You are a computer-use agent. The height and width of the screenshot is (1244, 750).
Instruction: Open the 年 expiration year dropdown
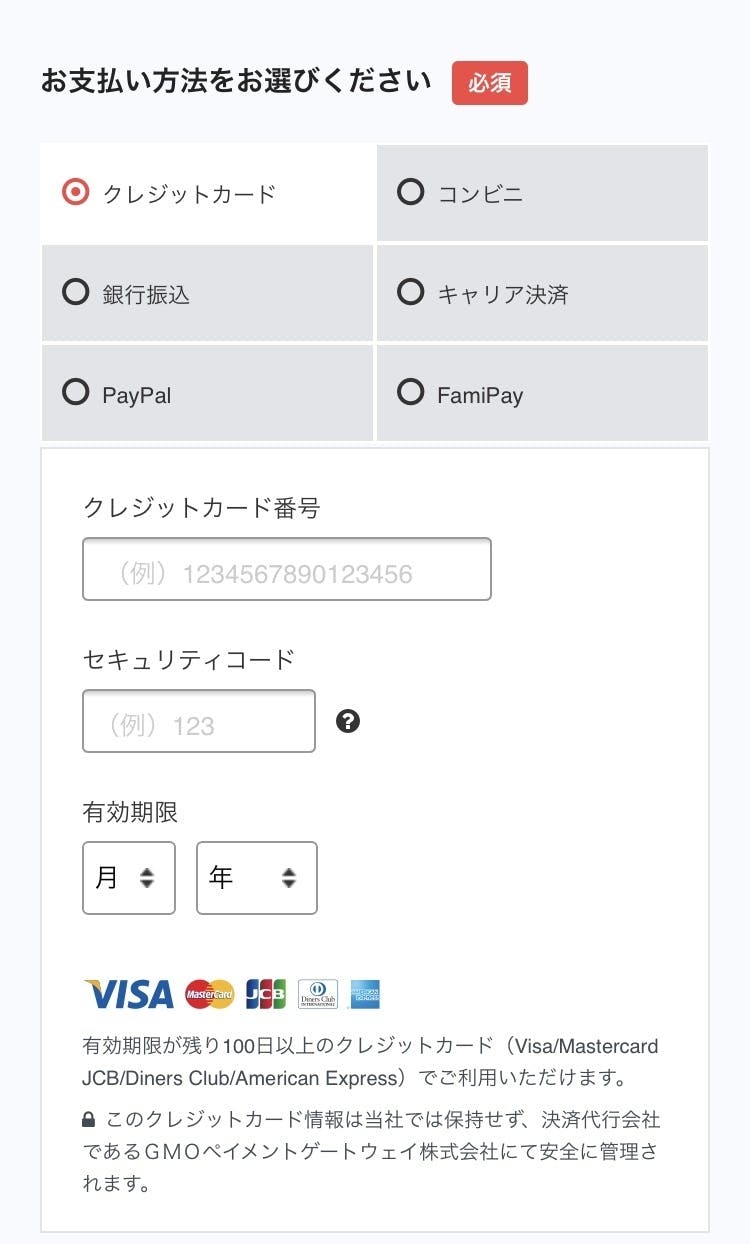(257, 878)
